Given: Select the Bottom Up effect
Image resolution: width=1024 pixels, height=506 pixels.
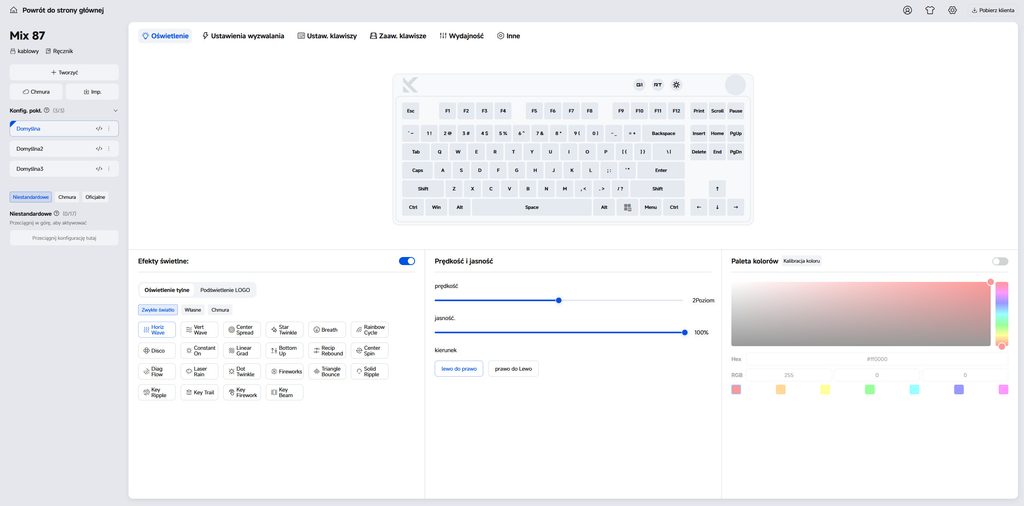Looking at the screenshot, I should tap(284, 351).
